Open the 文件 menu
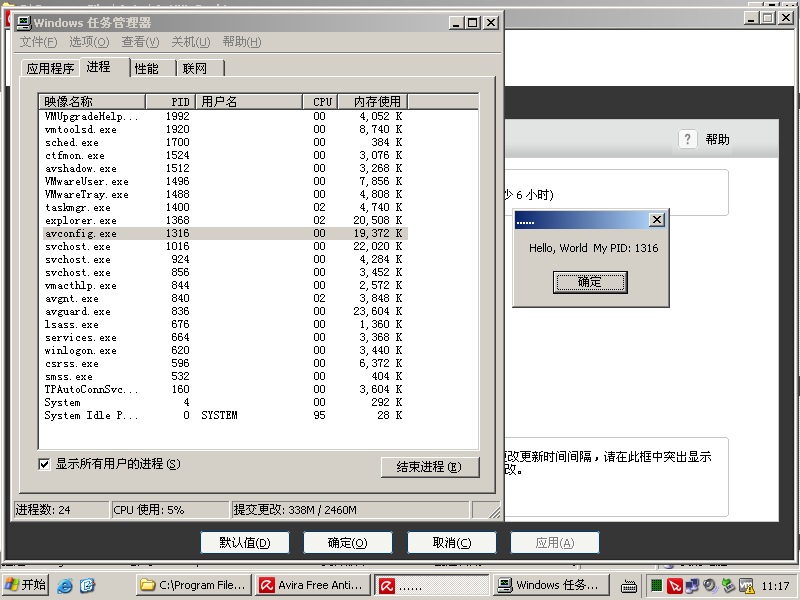Image resolution: width=800 pixels, height=600 pixels. 33,44
